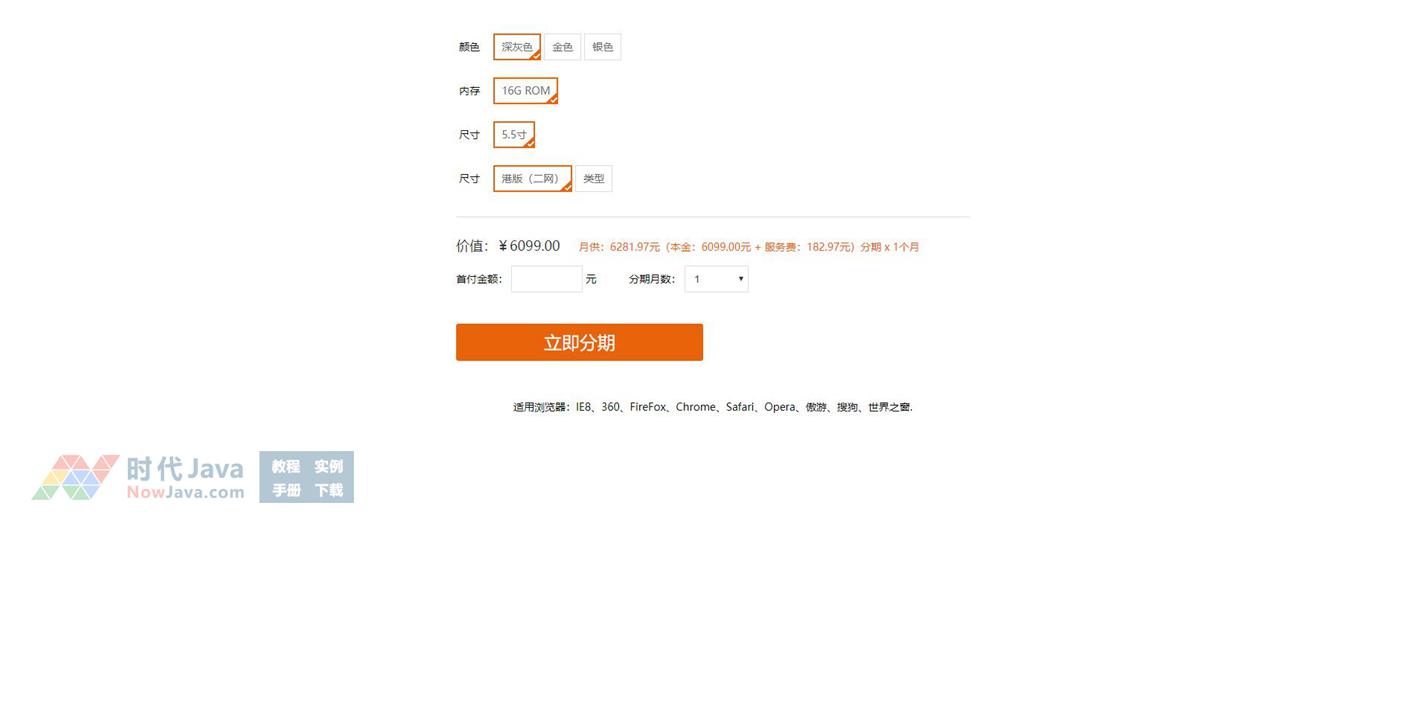Click the orange 月供 installment details text
This screenshot has width=1425, height=718.
749,247
